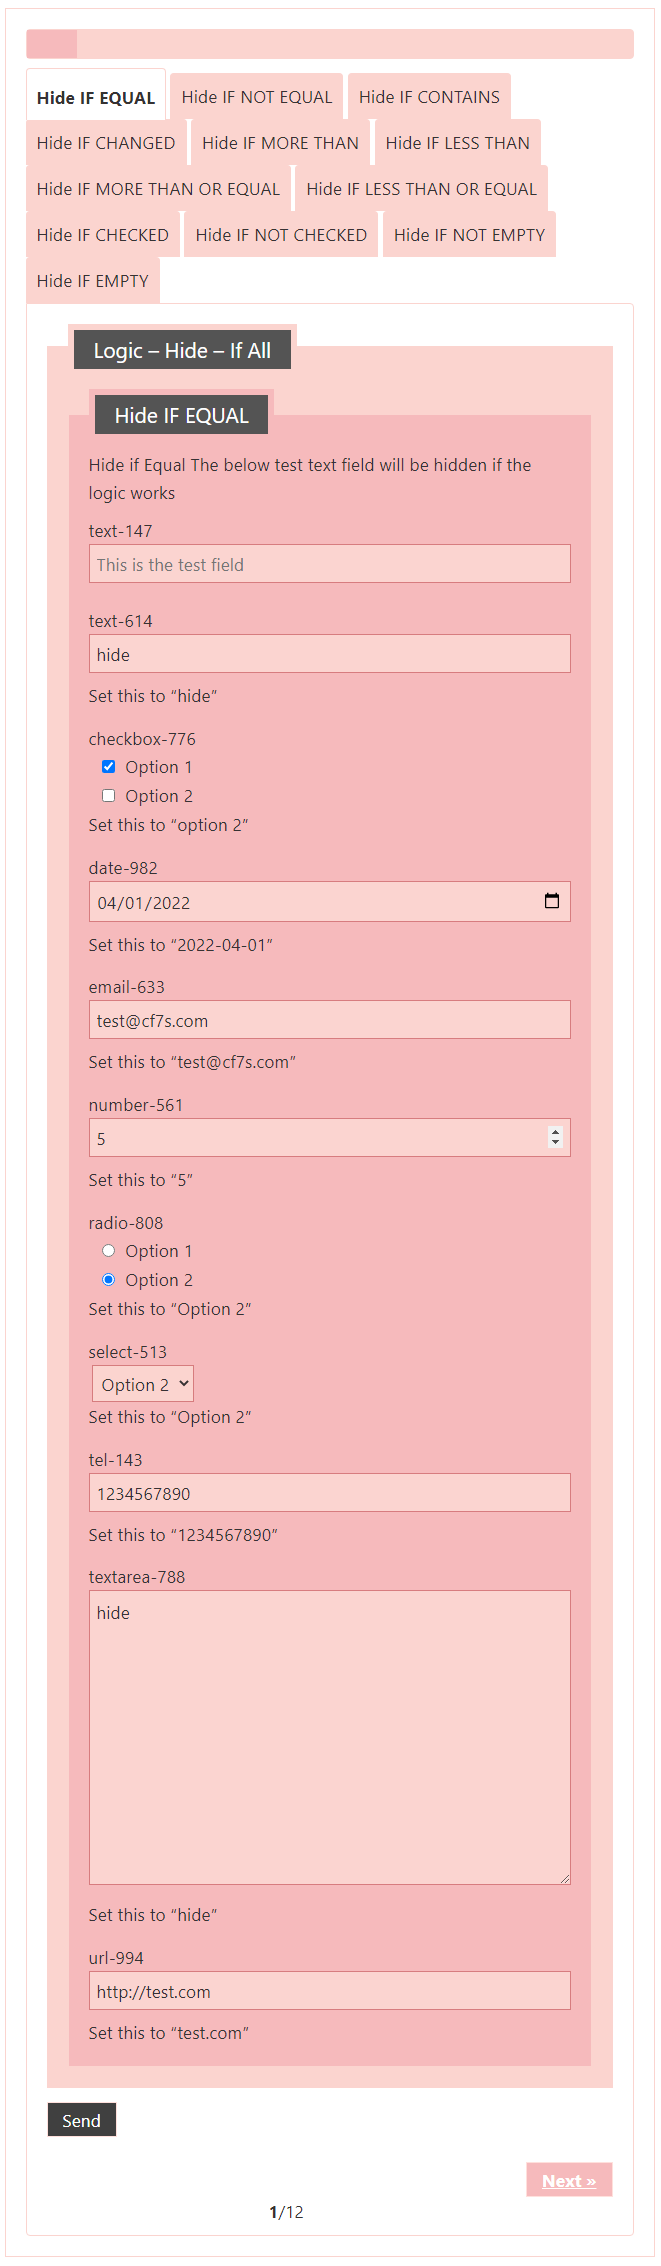Switch to Hide IF NOT EQUAL tab
The width and height of the screenshot is (661, 2266).
(x=256, y=97)
